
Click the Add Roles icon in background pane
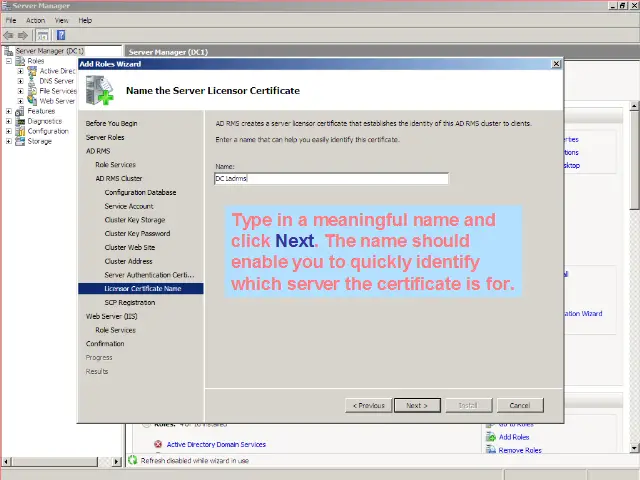(491, 437)
